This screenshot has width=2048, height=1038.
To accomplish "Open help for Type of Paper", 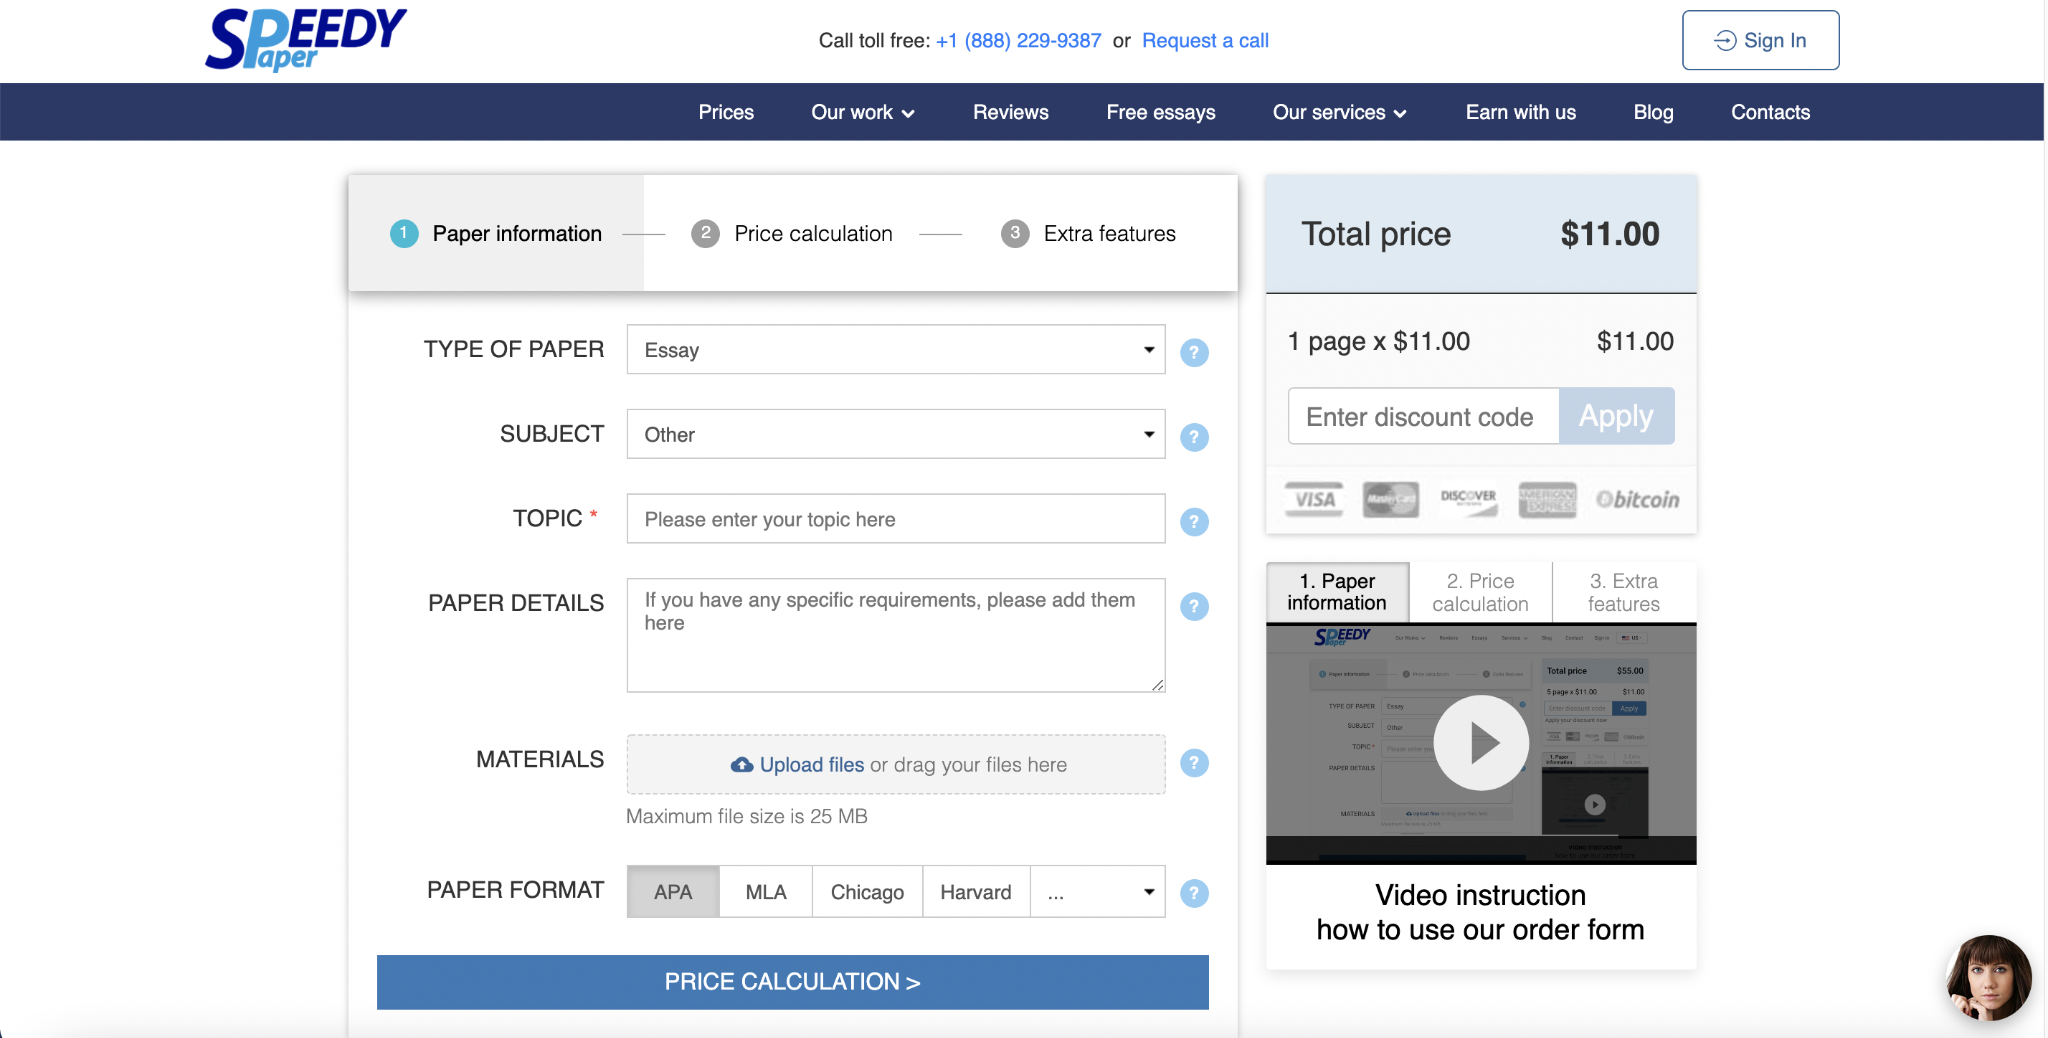I will [1194, 352].
